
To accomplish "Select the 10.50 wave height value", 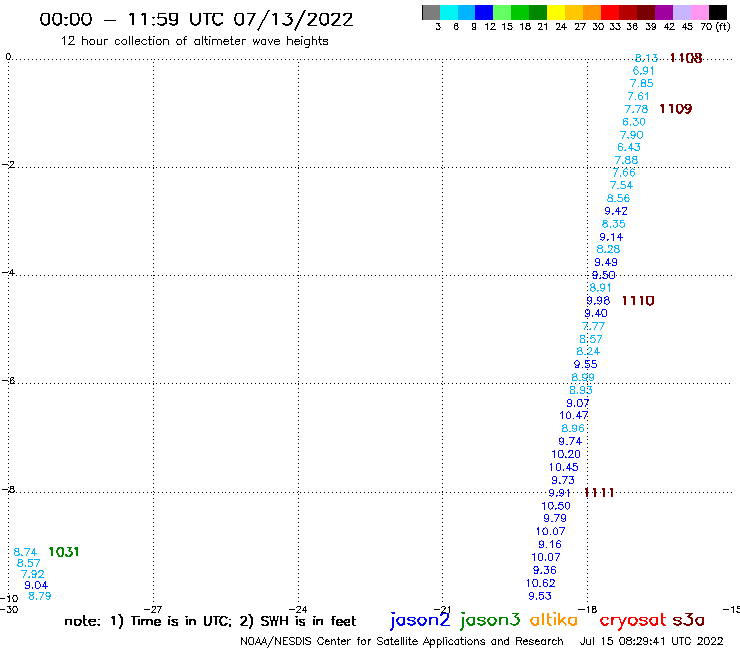I will 555,506.
